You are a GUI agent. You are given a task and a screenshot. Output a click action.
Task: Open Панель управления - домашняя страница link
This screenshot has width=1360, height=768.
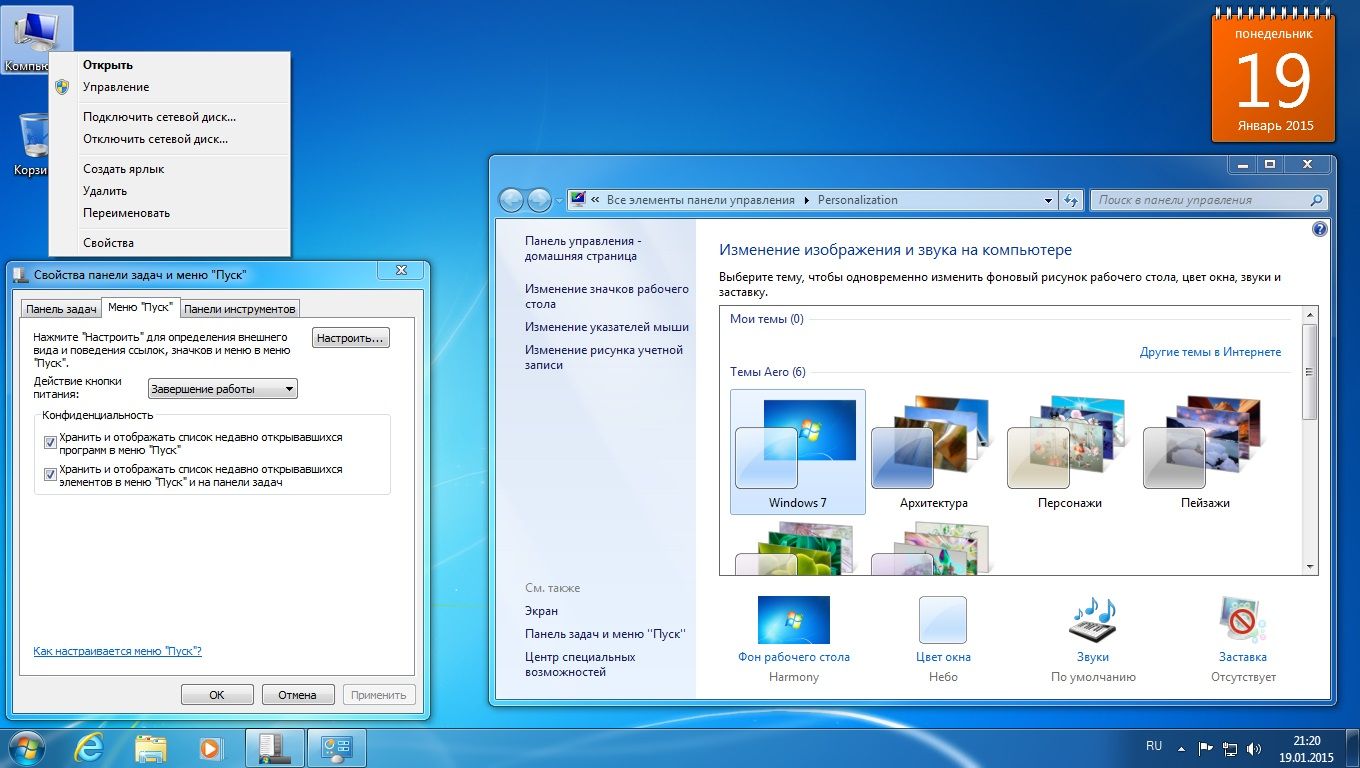[582, 248]
